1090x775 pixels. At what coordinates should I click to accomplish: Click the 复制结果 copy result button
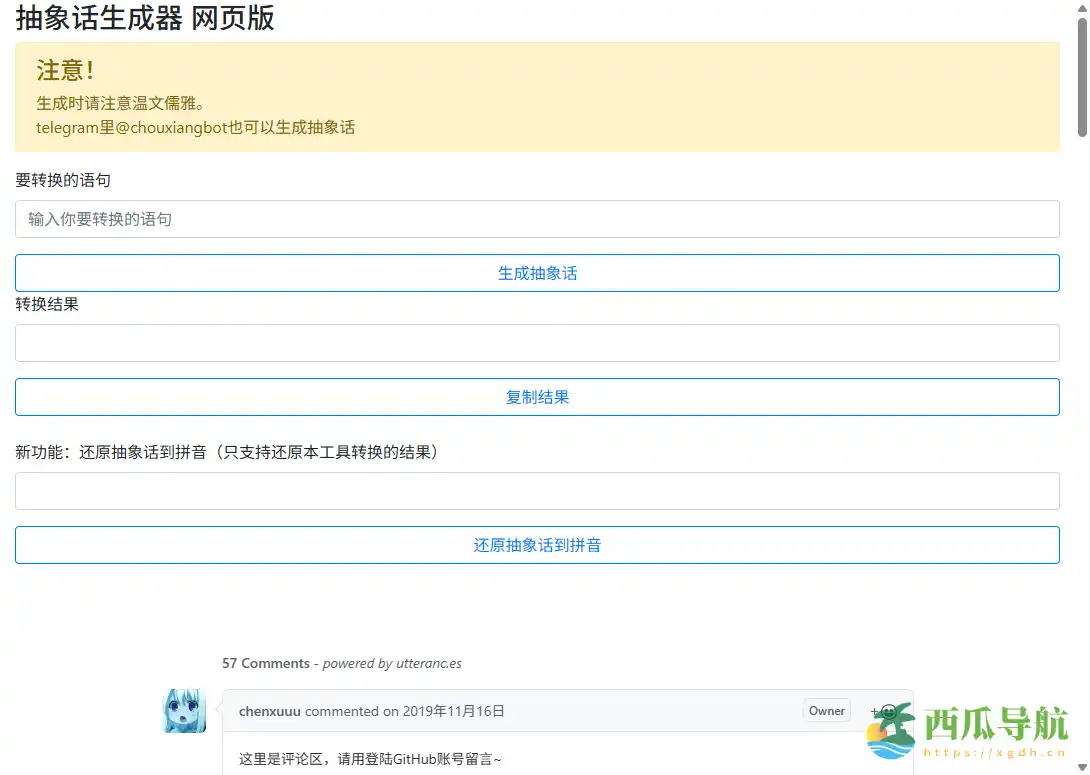(x=538, y=396)
